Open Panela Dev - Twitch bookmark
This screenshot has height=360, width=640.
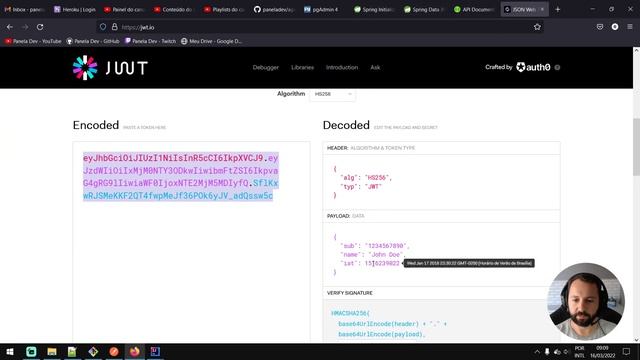point(151,41)
